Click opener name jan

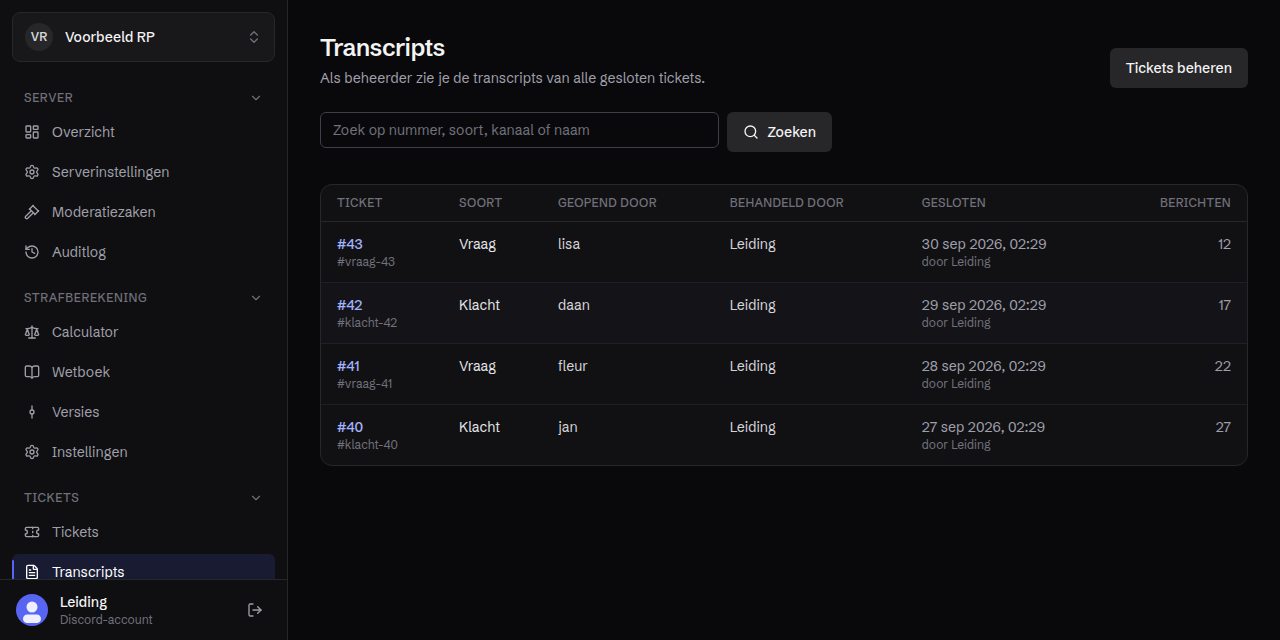(x=568, y=427)
